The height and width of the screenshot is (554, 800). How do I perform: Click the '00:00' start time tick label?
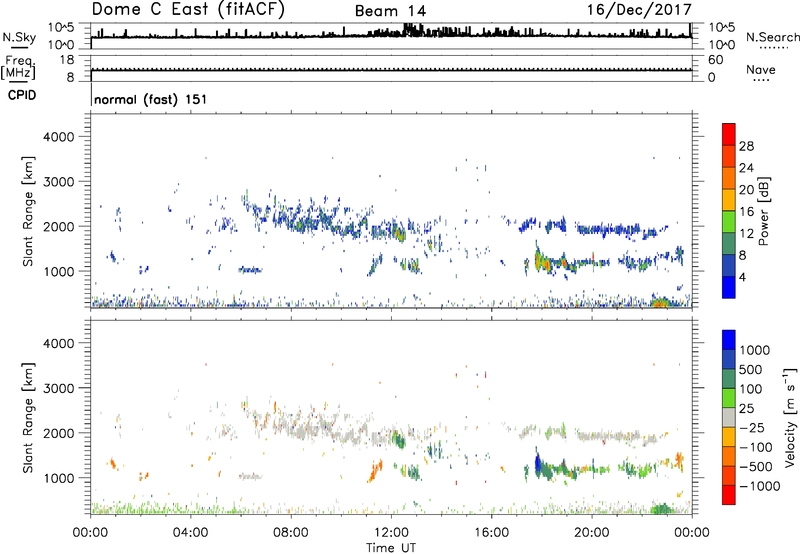tap(90, 533)
